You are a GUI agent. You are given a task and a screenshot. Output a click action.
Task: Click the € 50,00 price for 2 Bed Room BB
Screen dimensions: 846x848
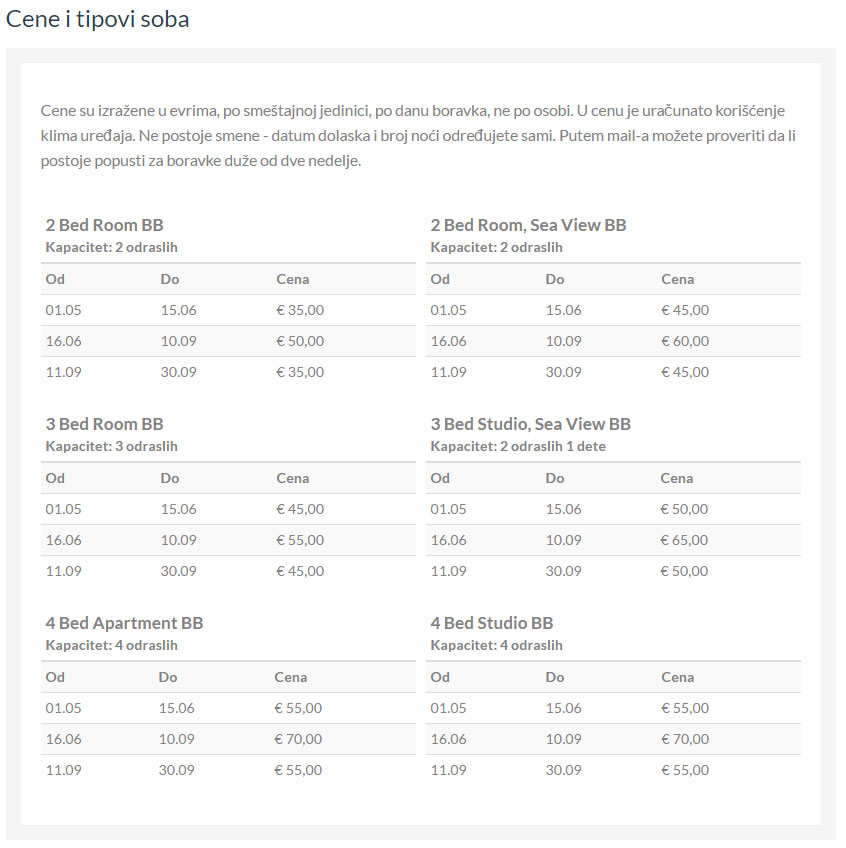pyautogui.click(x=300, y=341)
